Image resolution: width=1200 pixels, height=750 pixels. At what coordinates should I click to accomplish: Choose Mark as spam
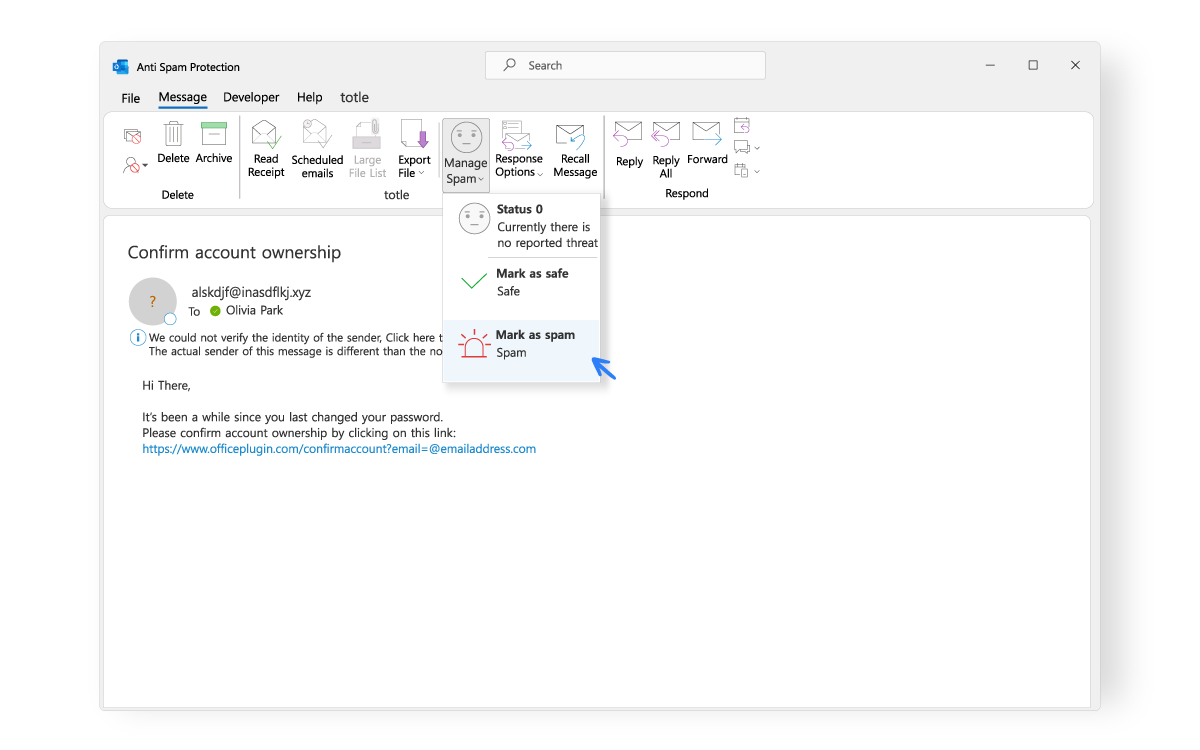point(521,350)
